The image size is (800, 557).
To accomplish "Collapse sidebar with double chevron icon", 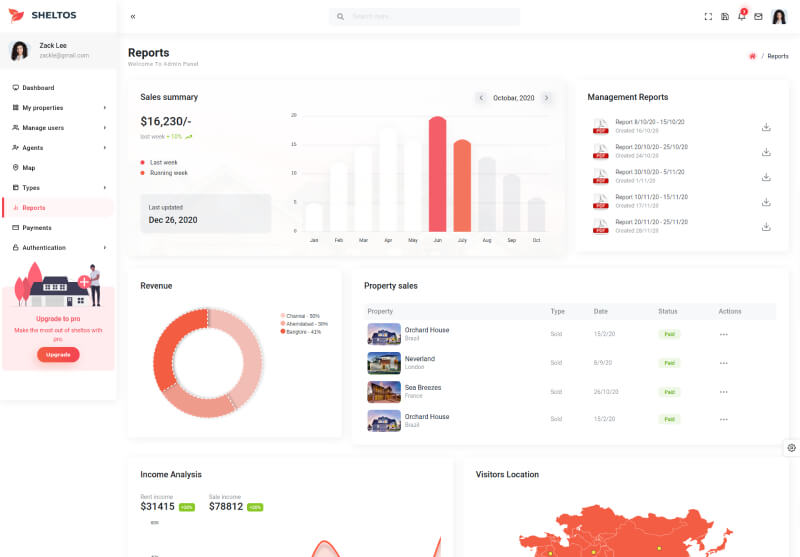I will tap(133, 16).
